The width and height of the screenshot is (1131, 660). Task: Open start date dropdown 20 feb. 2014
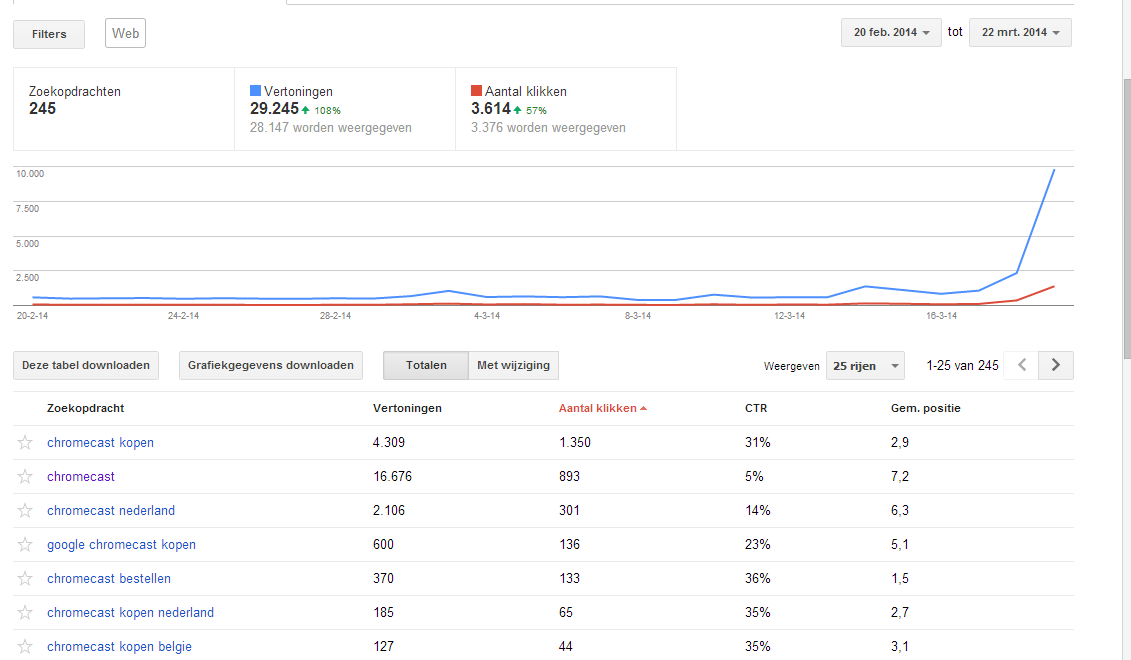[891, 32]
